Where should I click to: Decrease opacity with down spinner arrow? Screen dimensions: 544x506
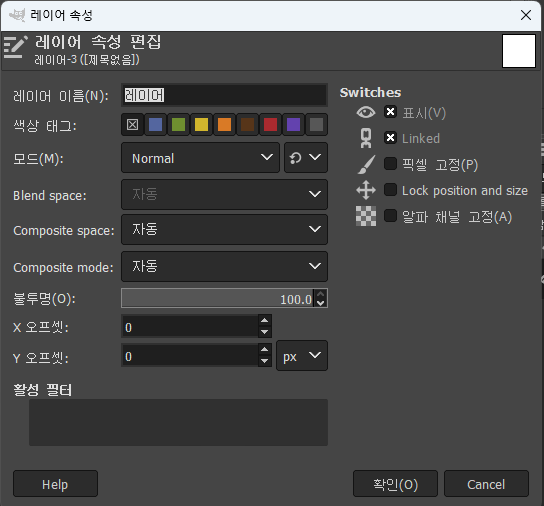coord(321,303)
